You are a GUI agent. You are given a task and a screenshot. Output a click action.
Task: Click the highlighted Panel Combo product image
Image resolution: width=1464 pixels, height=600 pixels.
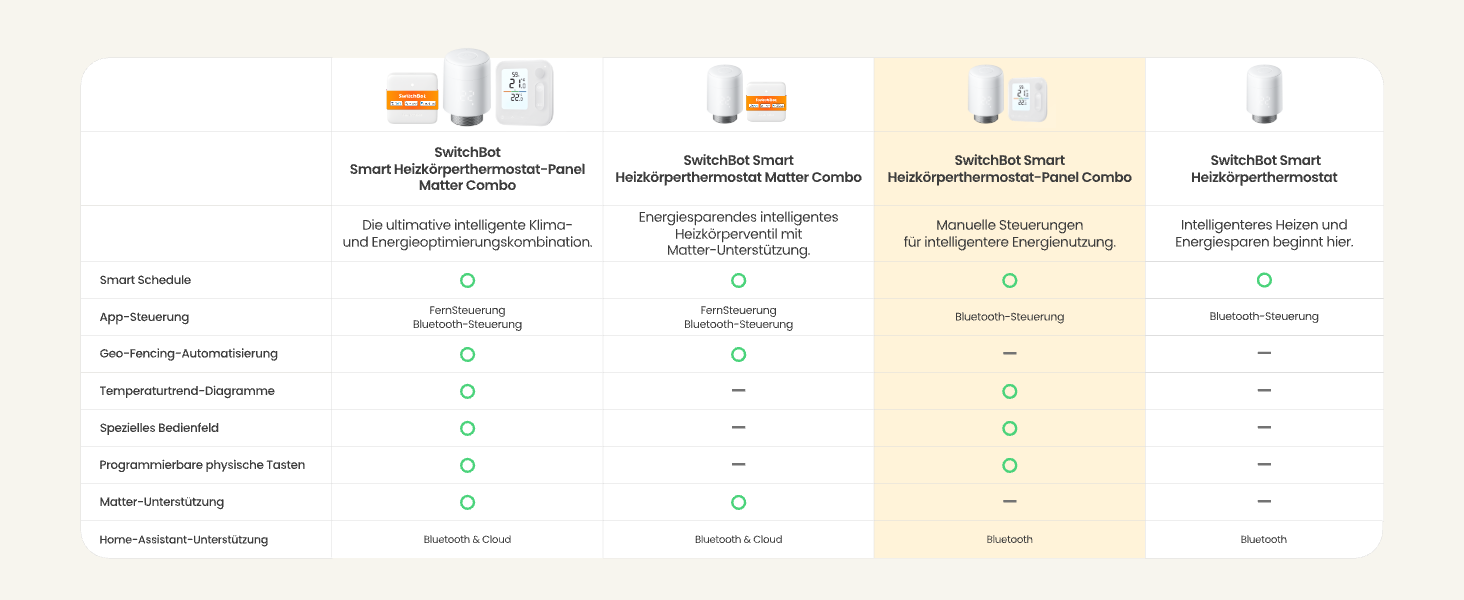tap(1009, 96)
